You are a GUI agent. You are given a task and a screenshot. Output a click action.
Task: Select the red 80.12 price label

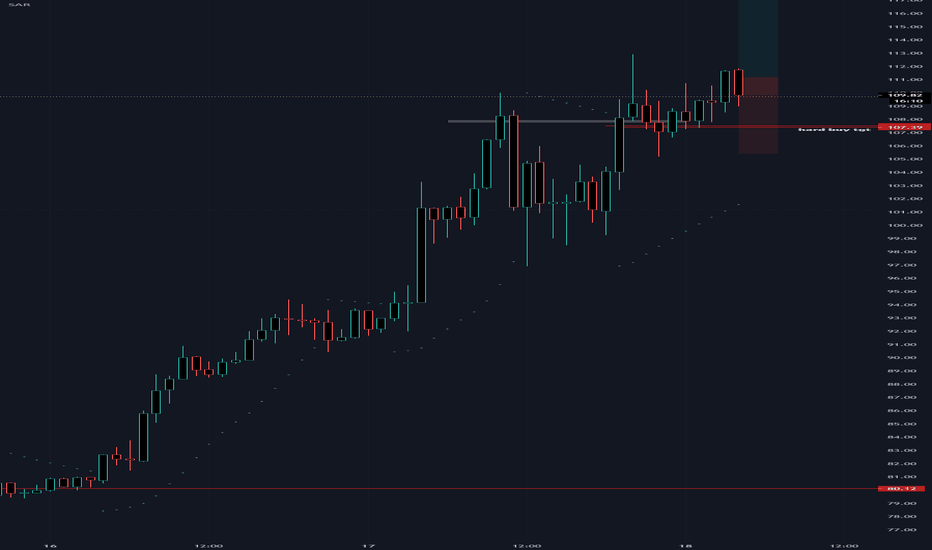click(902, 489)
